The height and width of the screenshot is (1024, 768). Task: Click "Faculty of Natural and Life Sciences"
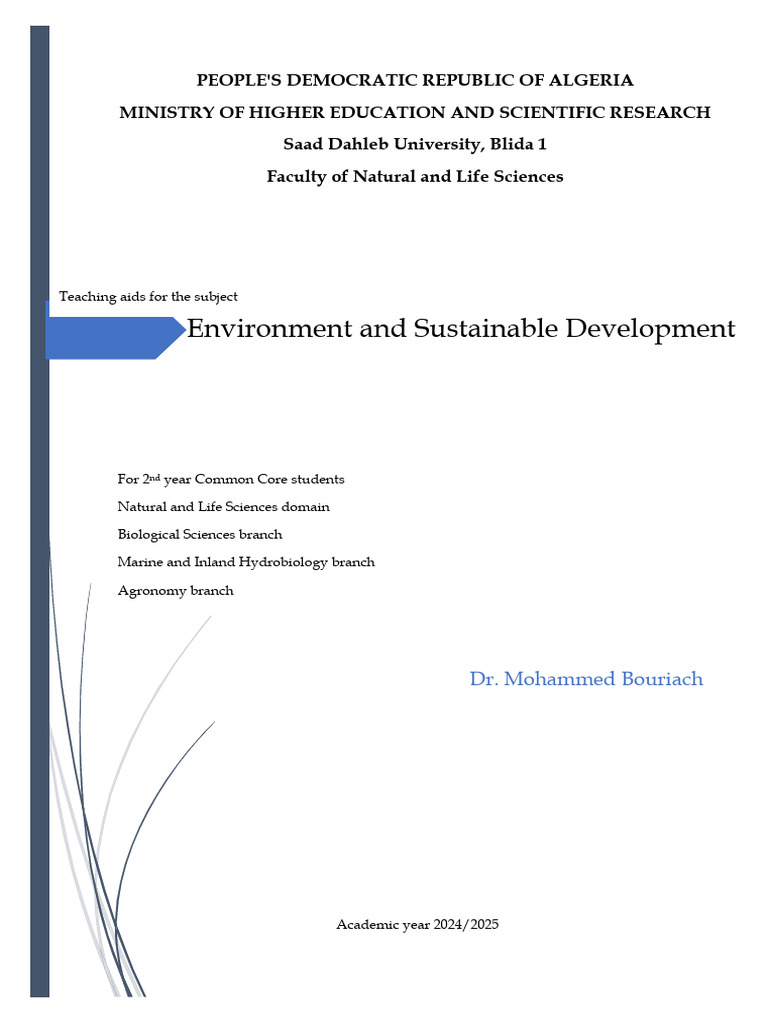coord(415,176)
